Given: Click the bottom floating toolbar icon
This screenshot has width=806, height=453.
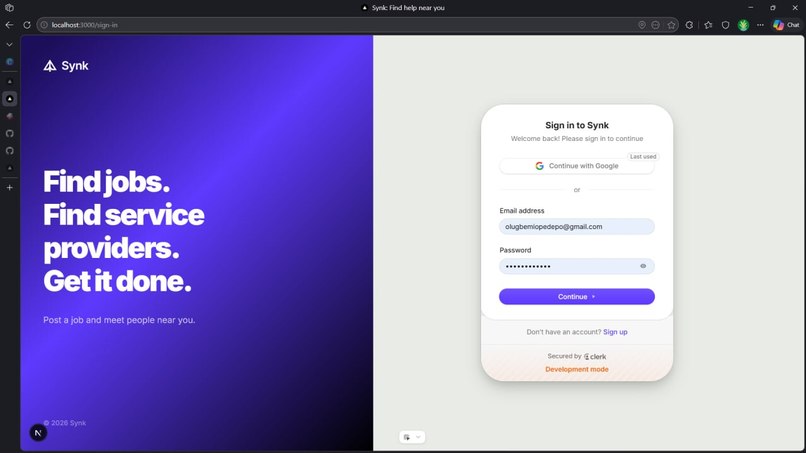Looking at the screenshot, I should coord(407,438).
